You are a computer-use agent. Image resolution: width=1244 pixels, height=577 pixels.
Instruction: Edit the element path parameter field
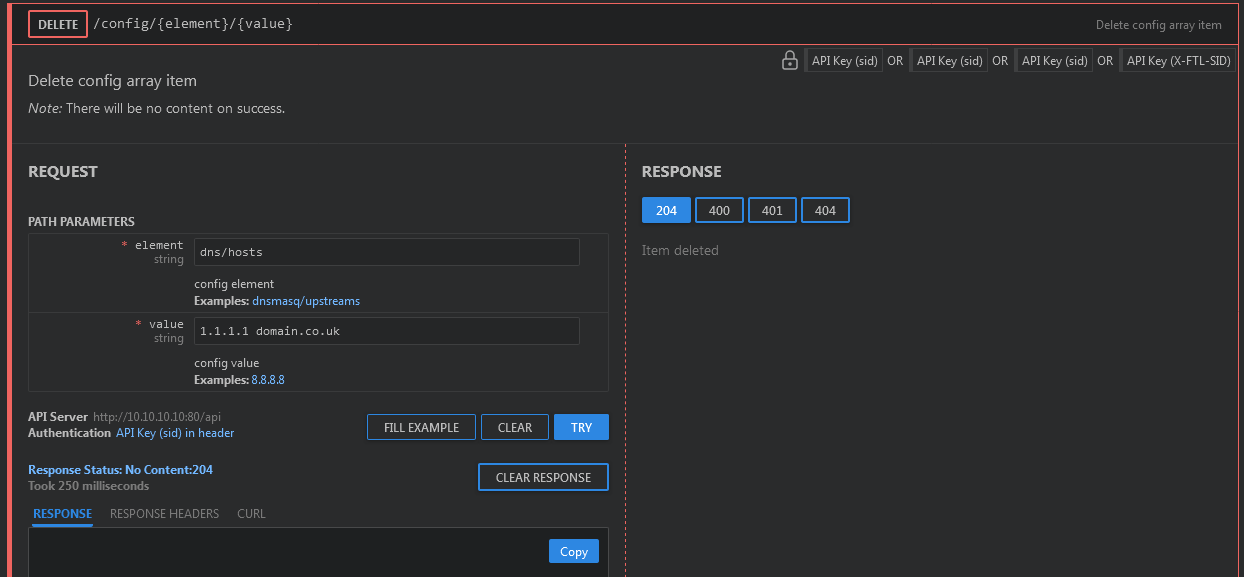[386, 252]
